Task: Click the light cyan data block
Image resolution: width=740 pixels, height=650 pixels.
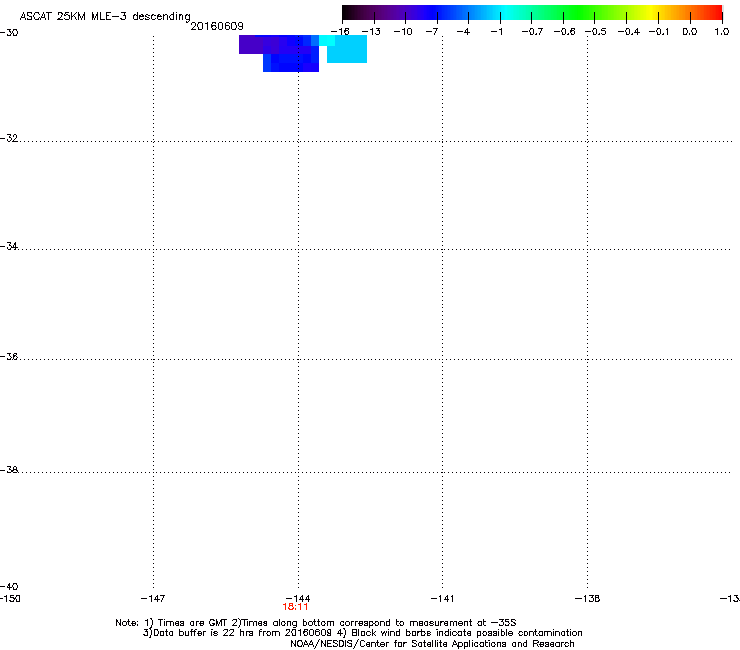Action: pyautogui.click(x=347, y=49)
